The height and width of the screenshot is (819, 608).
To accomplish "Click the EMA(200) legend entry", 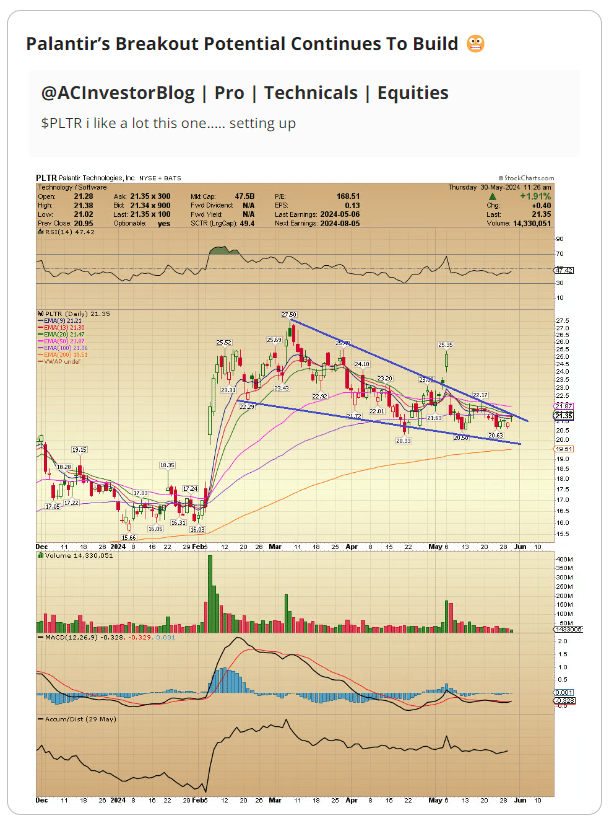I will pos(64,355).
